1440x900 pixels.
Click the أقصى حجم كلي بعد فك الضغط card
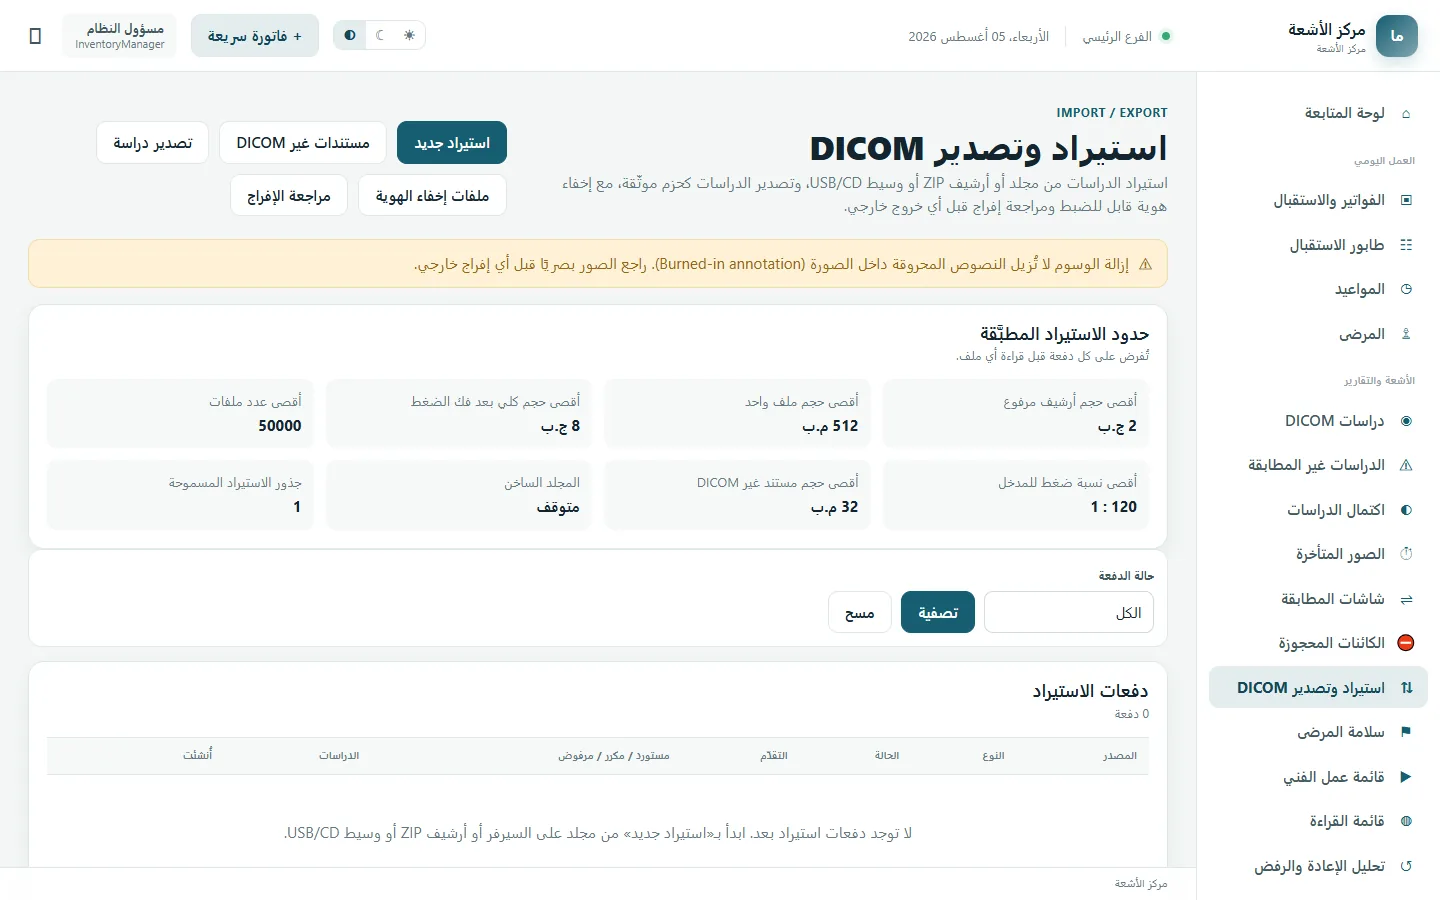click(x=459, y=413)
